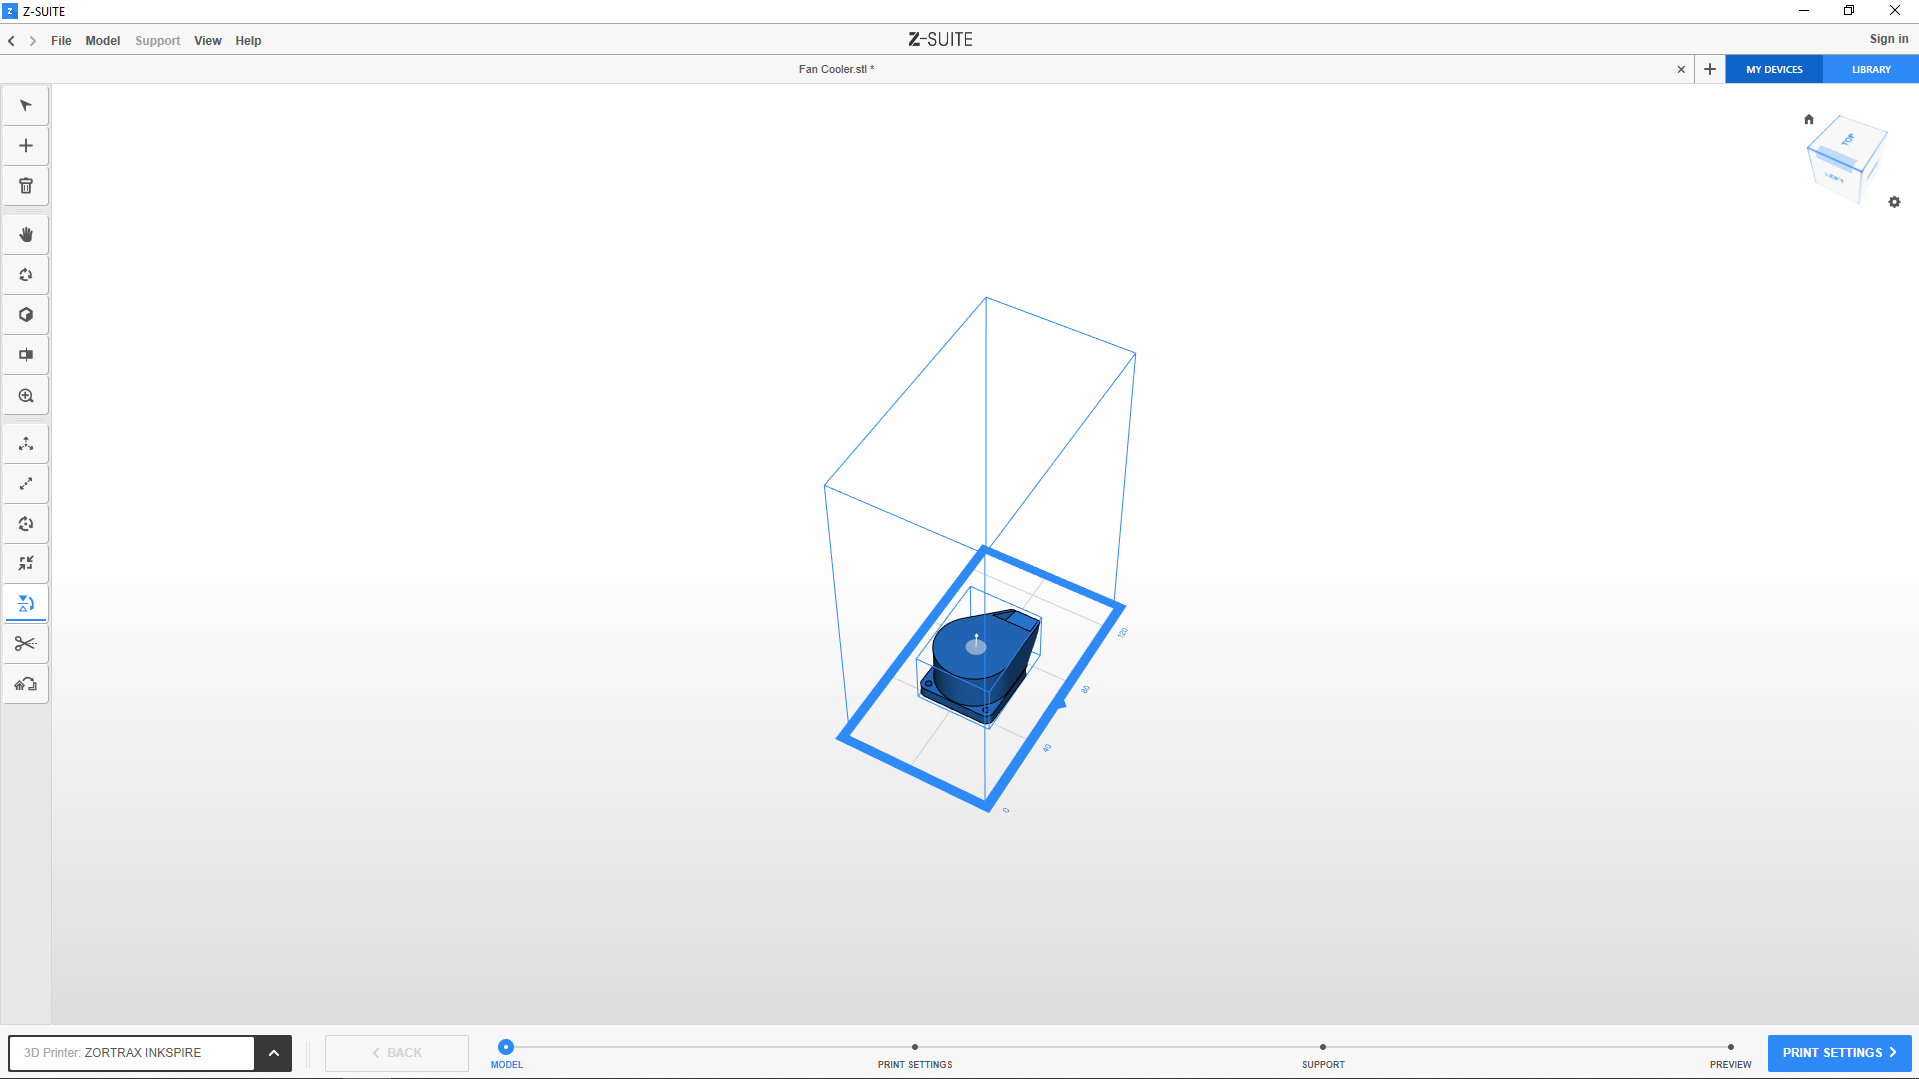Toggle the mirror tool in sidebar
Viewport: 1919px width, 1079px height.
click(x=26, y=604)
